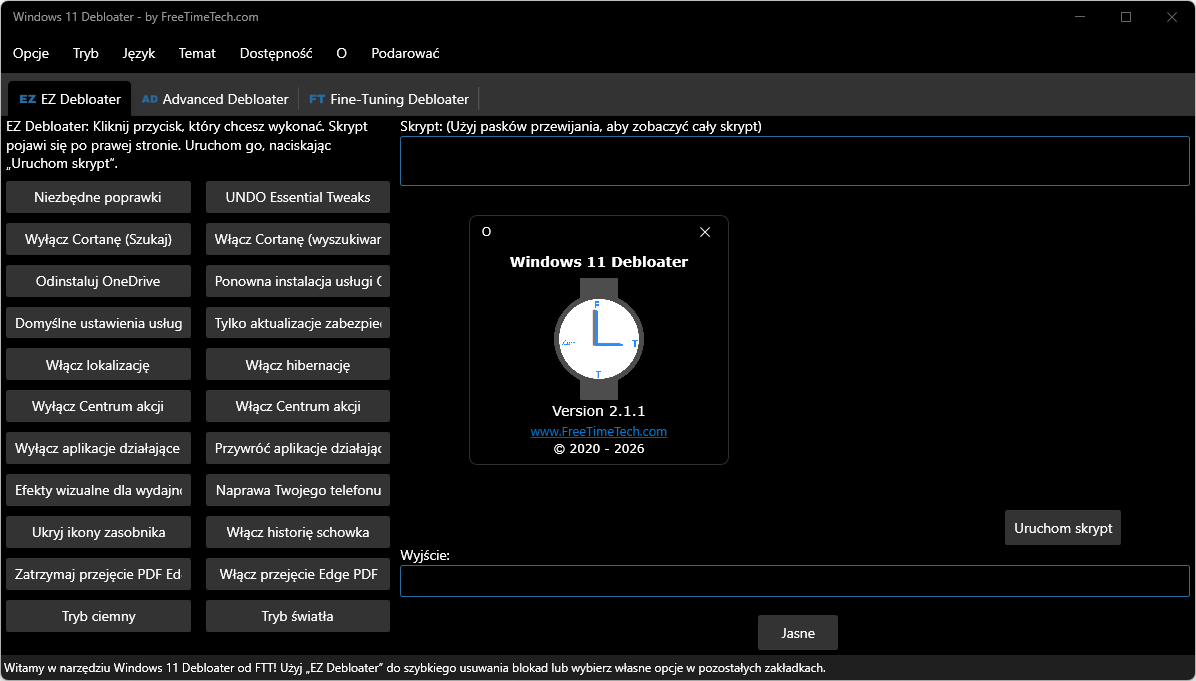Click Zatrzymaj przejęcie PDF Edge button
The height and width of the screenshot is (681, 1196).
tap(98, 574)
